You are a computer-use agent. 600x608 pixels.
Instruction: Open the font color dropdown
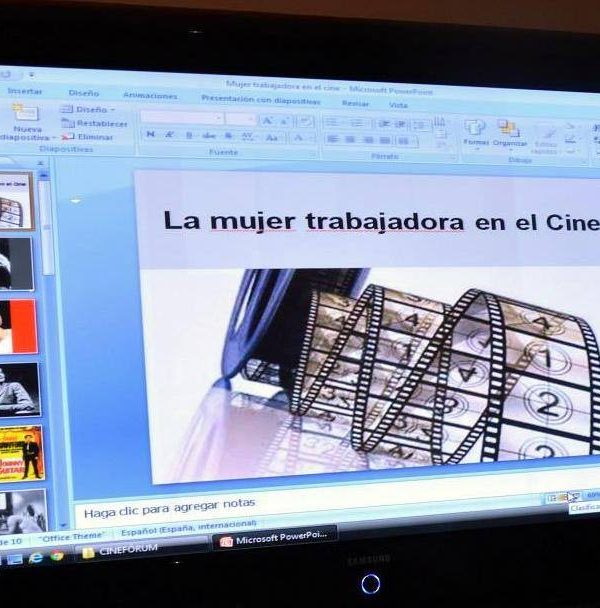[x=302, y=138]
